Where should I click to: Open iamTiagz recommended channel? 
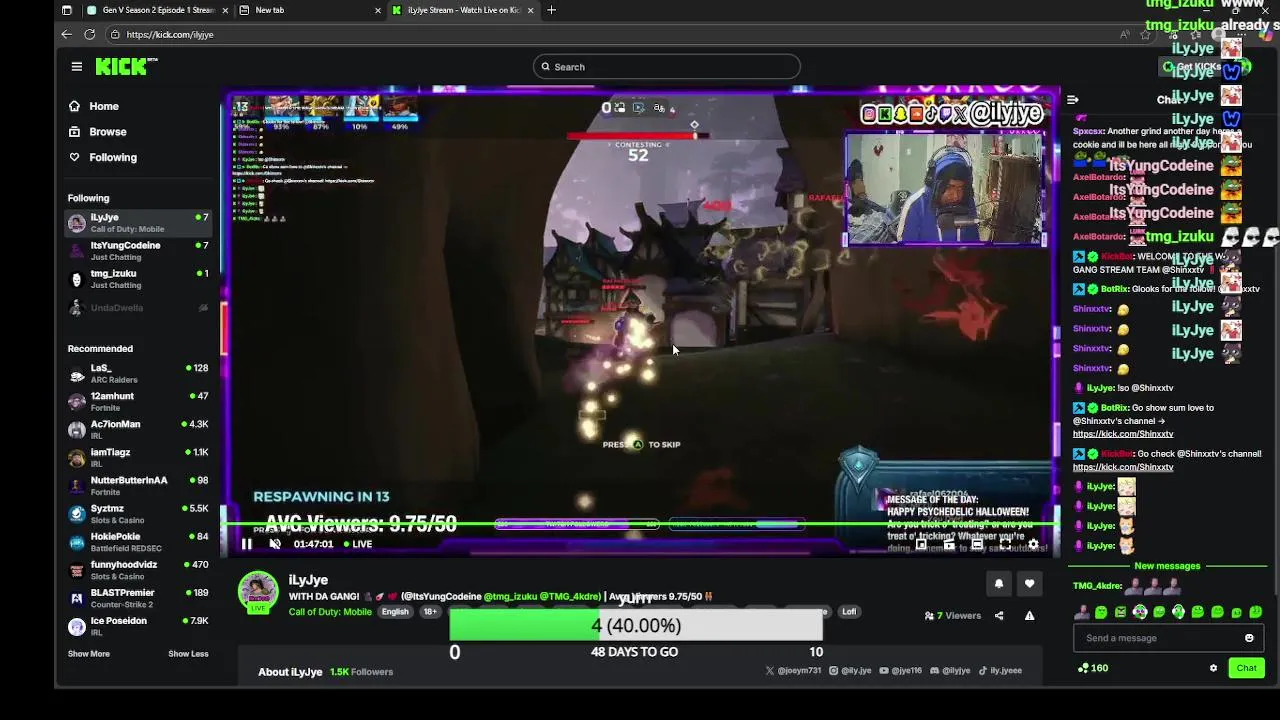pyautogui.click(x=138, y=457)
